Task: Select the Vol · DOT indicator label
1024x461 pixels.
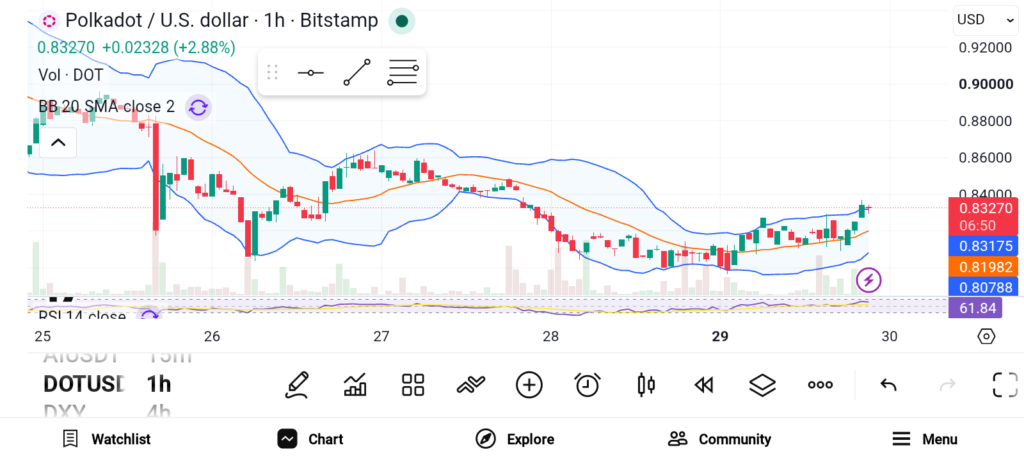Action: (71, 75)
